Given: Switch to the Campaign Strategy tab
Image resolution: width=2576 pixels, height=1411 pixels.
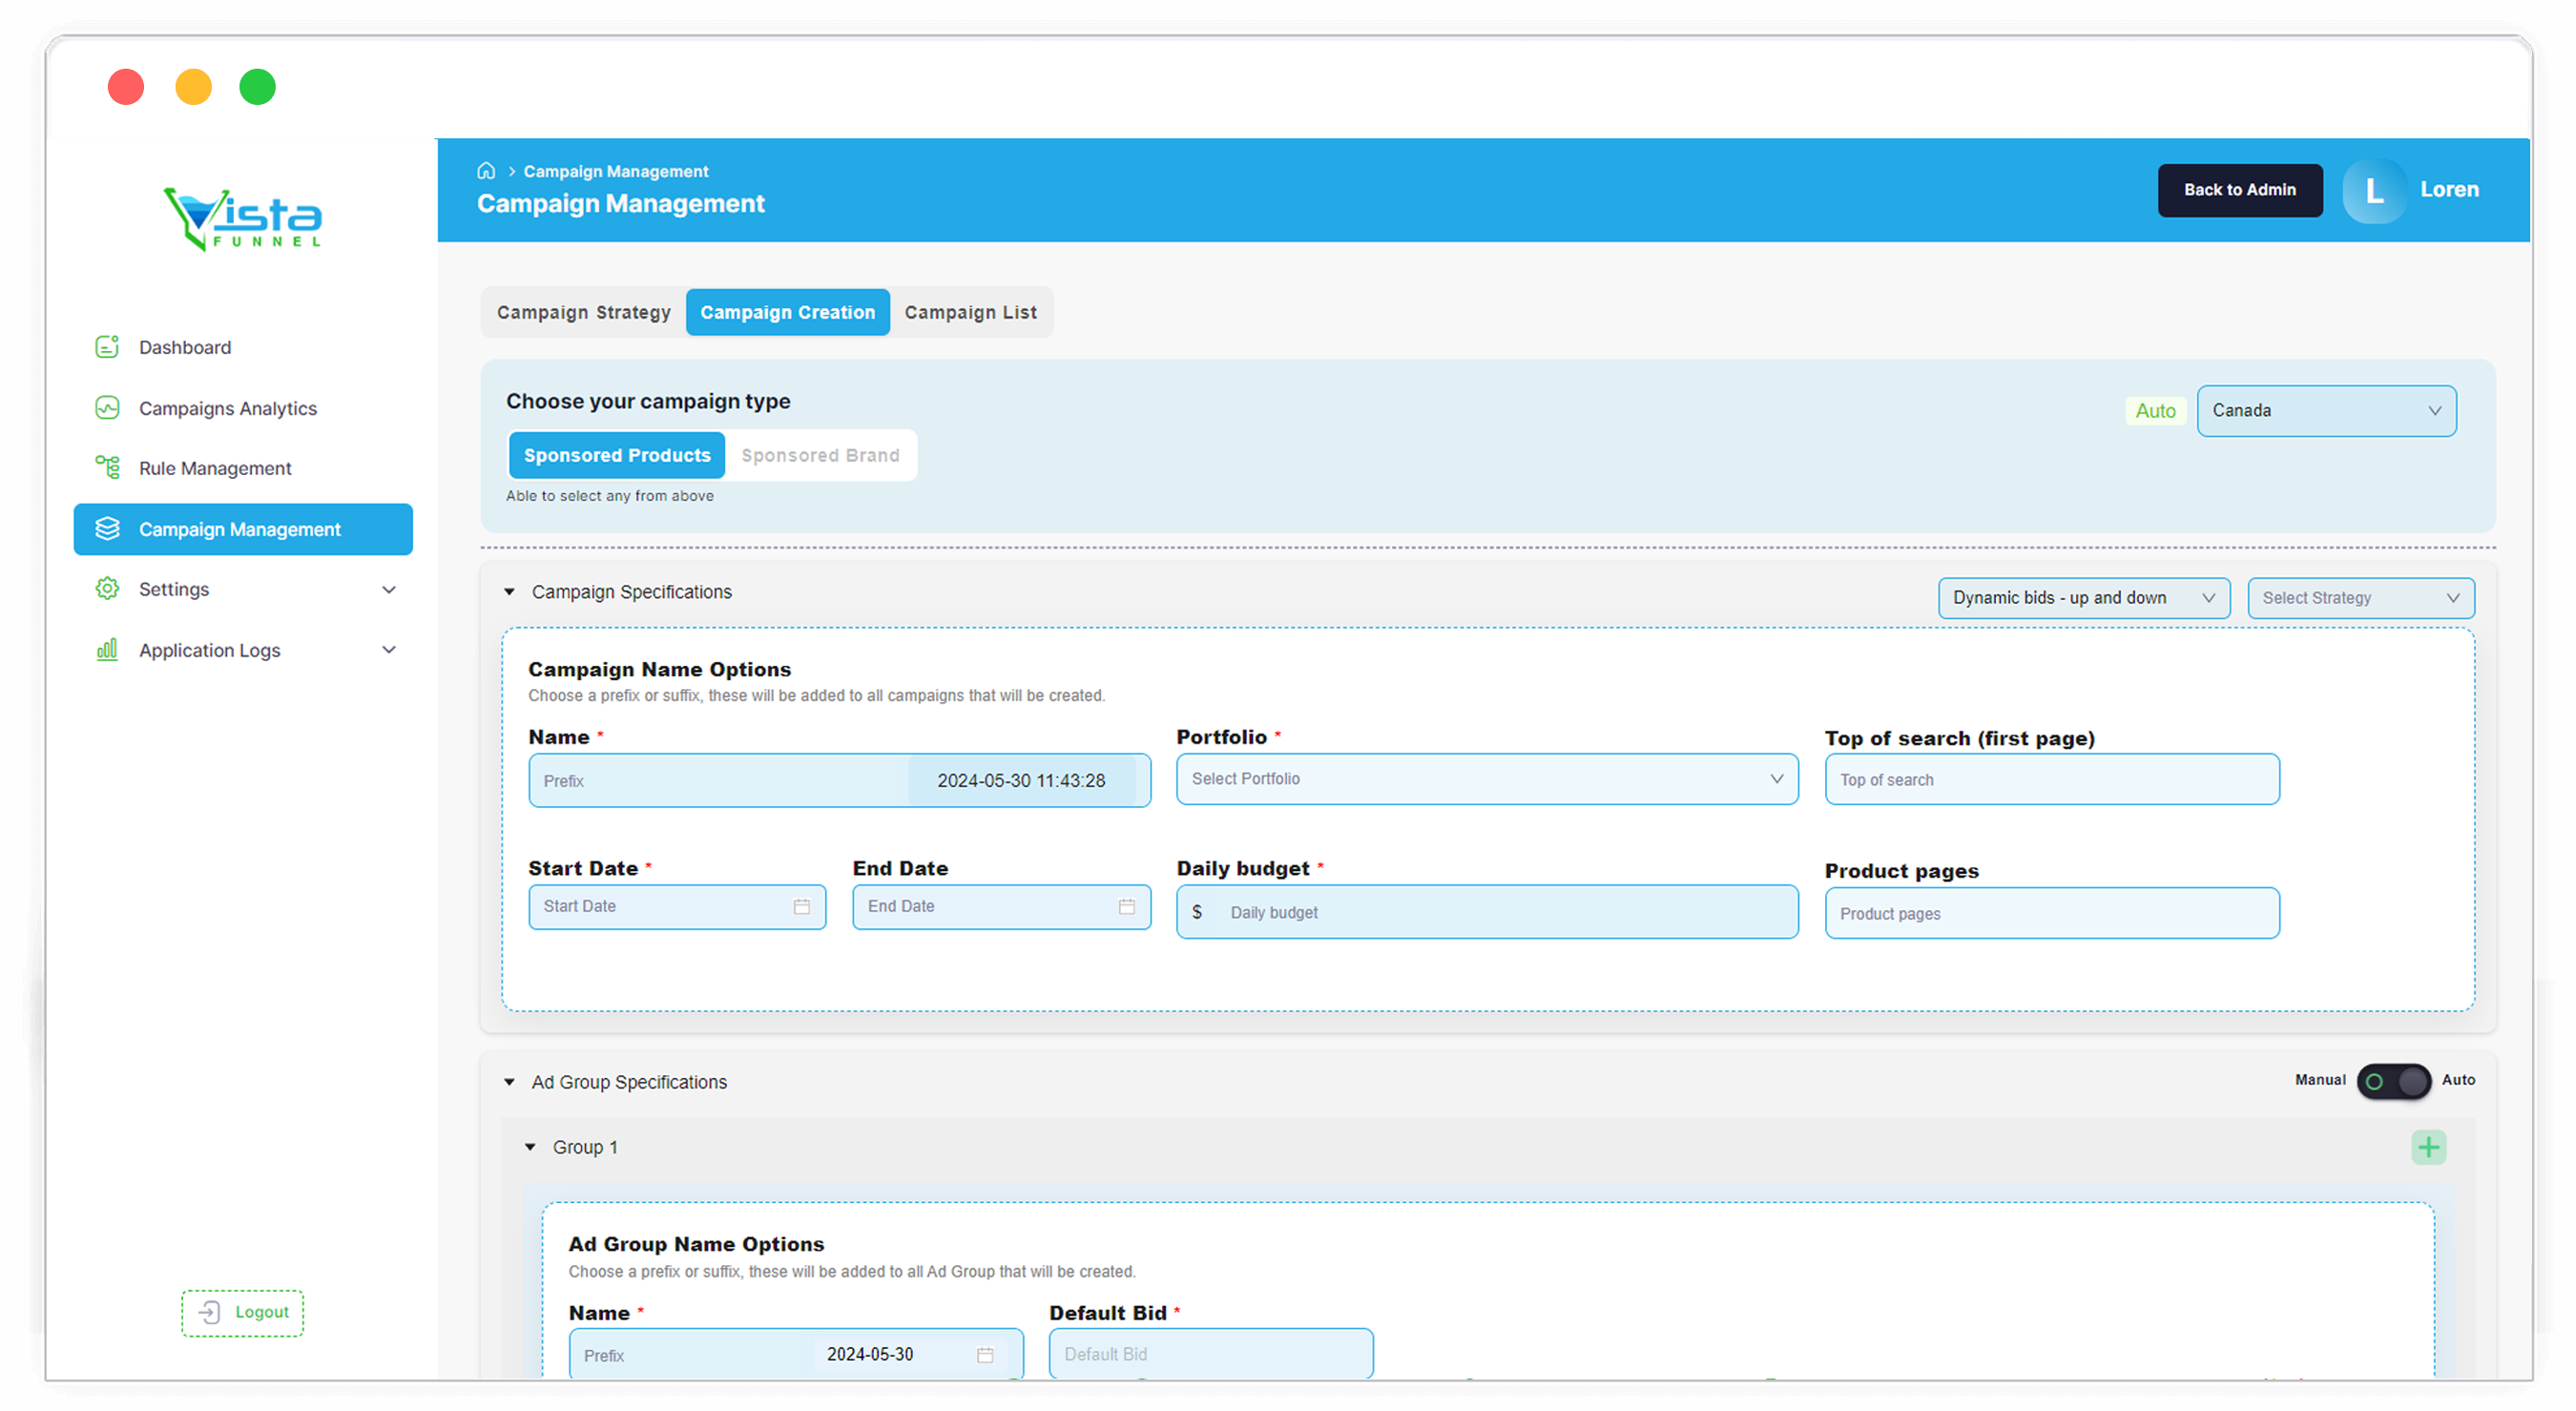Looking at the screenshot, I should pos(583,313).
